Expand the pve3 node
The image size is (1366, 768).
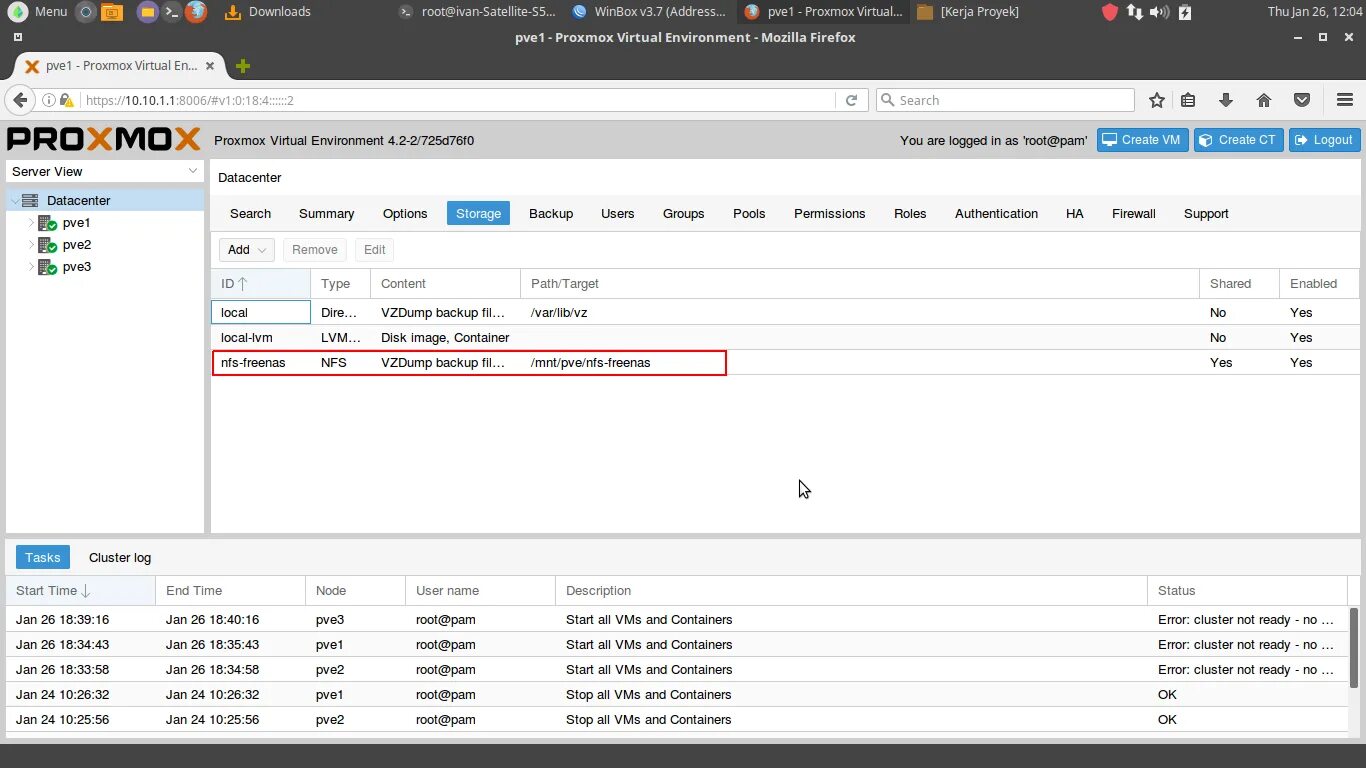30,267
